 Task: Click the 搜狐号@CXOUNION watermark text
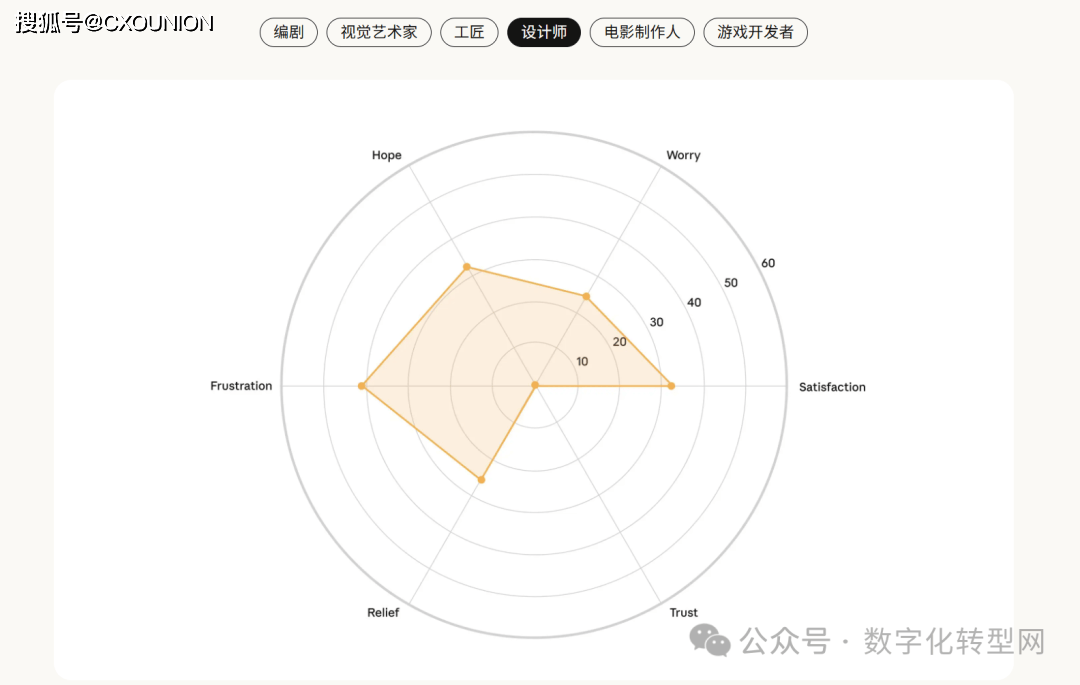pos(115,23)
